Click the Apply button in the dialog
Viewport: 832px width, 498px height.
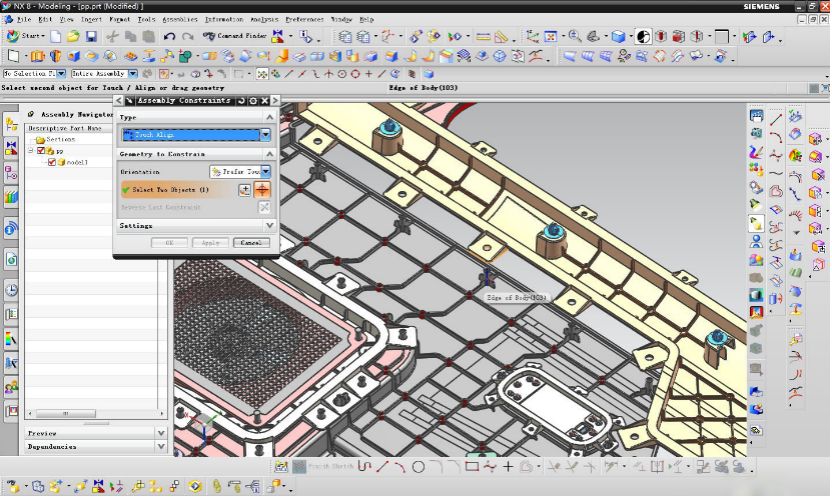pos(210,242)
